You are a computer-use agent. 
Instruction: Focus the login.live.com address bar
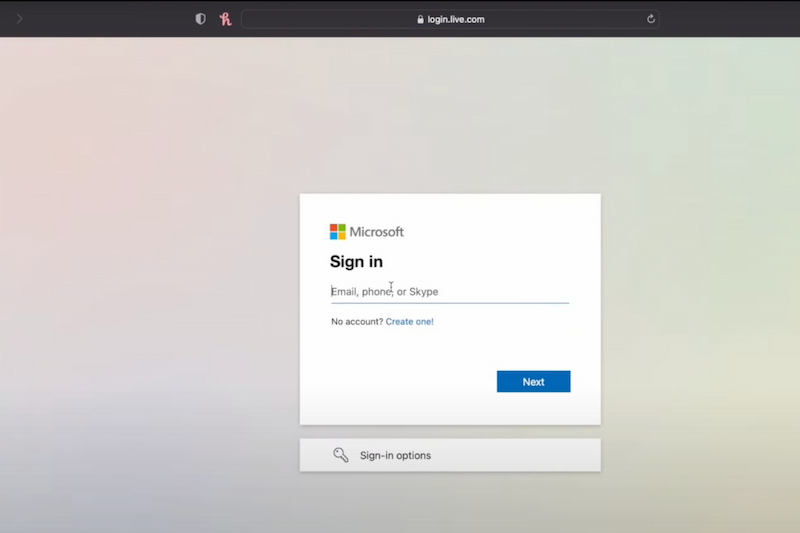pyautogui.click(x=450, y=19)
